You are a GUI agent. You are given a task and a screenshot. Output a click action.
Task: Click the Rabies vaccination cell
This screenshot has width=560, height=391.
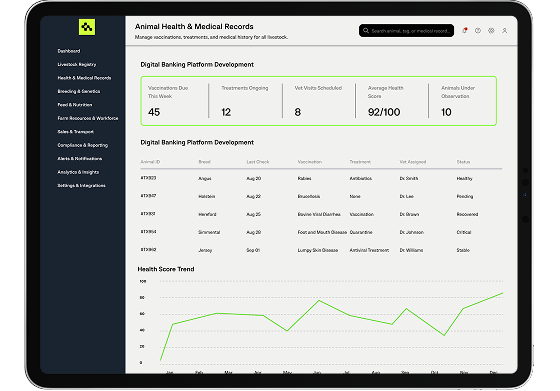(x=304, y=179)
